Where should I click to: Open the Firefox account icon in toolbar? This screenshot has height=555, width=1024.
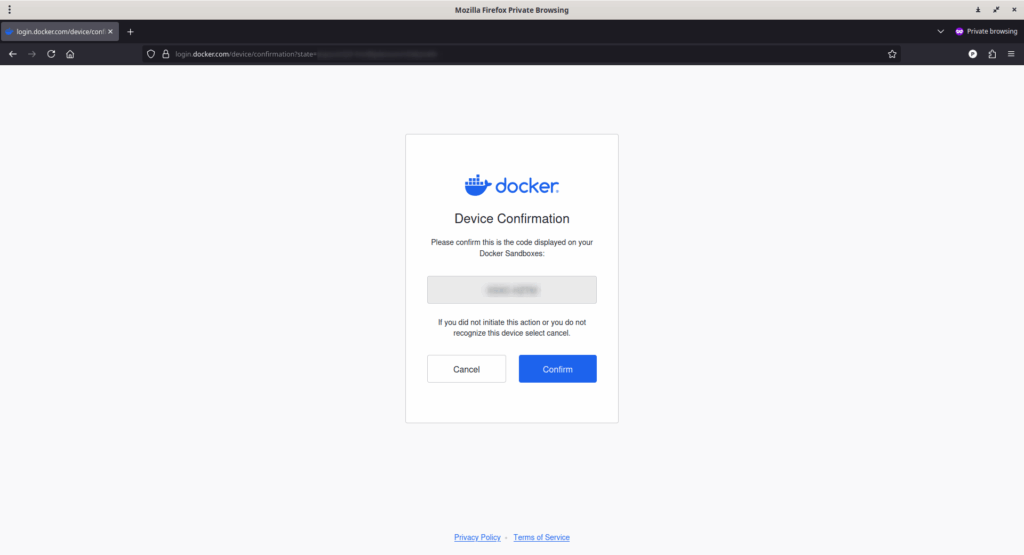972,54
